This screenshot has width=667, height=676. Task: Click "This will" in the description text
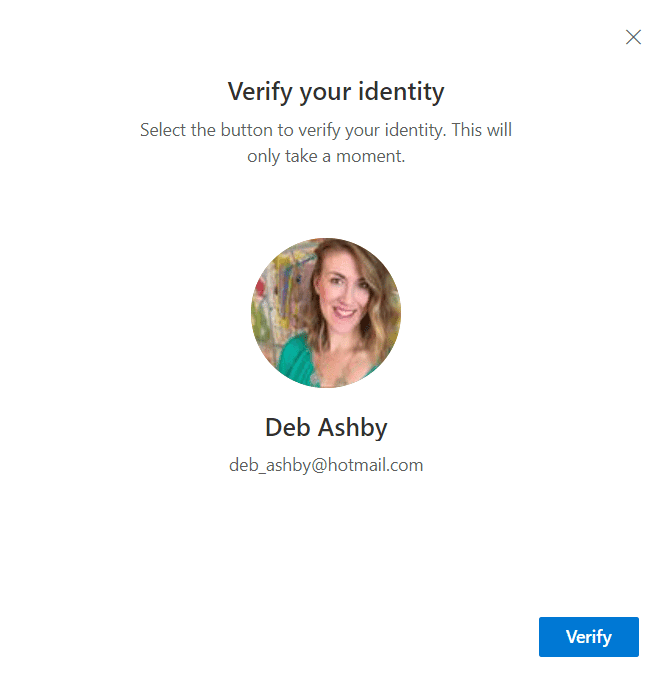pos(480,130)
